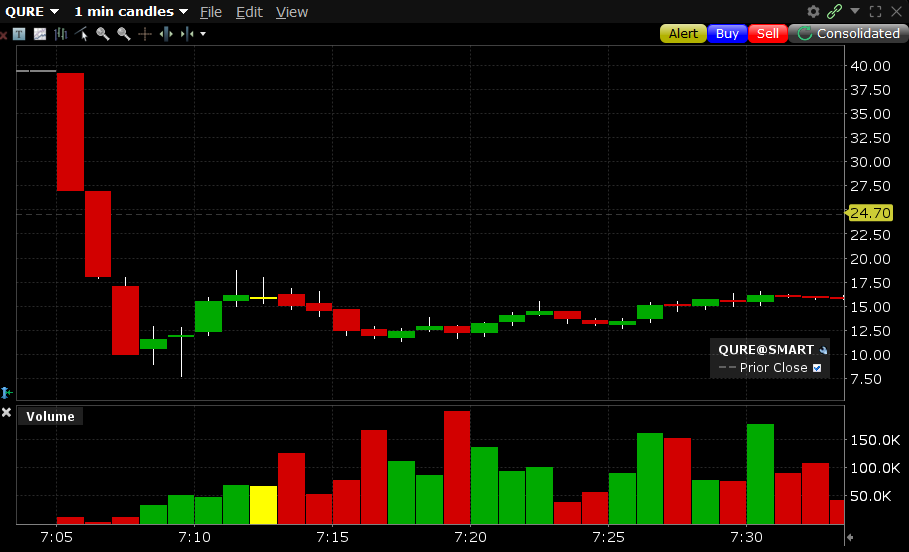Viewport: 909px width, 552px height.
Task: Open the Edit menu
Action: tap(249, 12)
